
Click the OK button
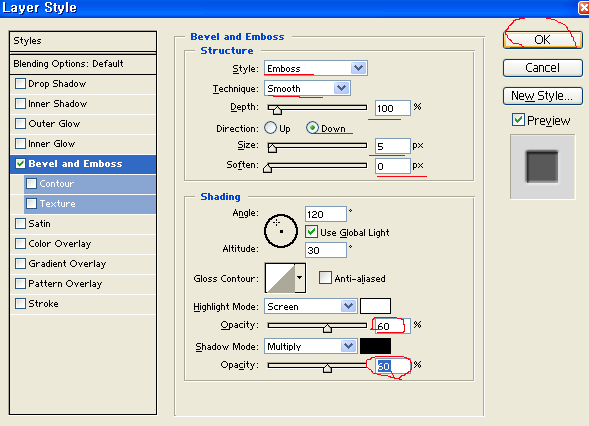[542, 40]
